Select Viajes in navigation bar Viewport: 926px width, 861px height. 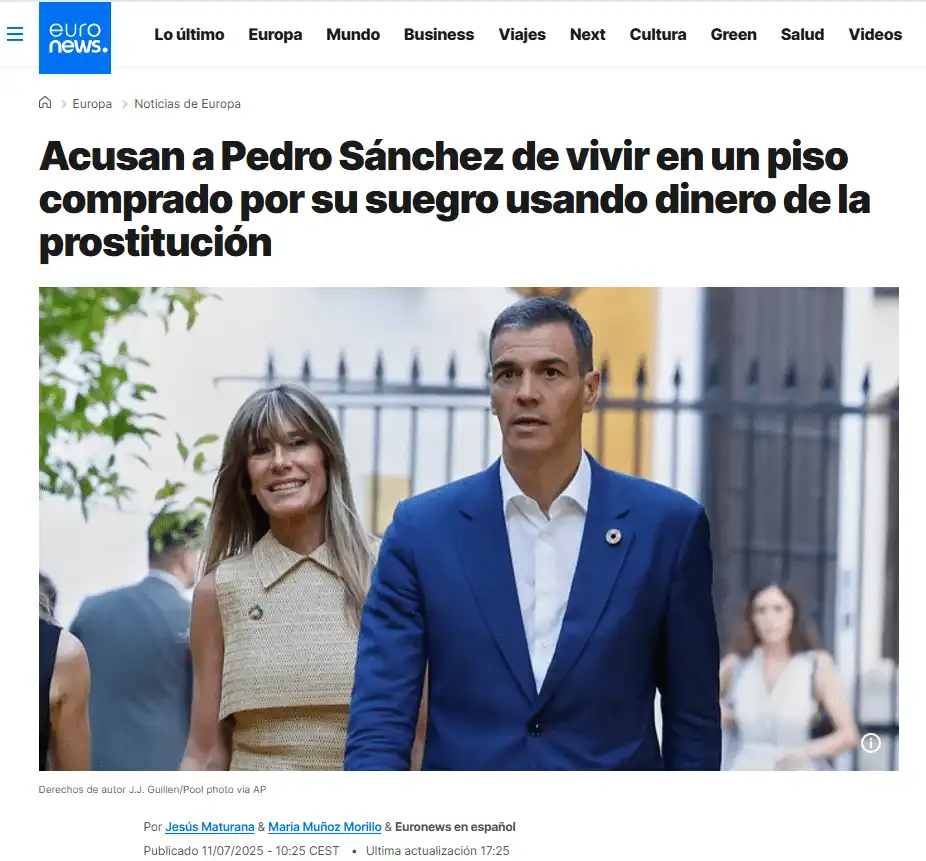(522, 34)
